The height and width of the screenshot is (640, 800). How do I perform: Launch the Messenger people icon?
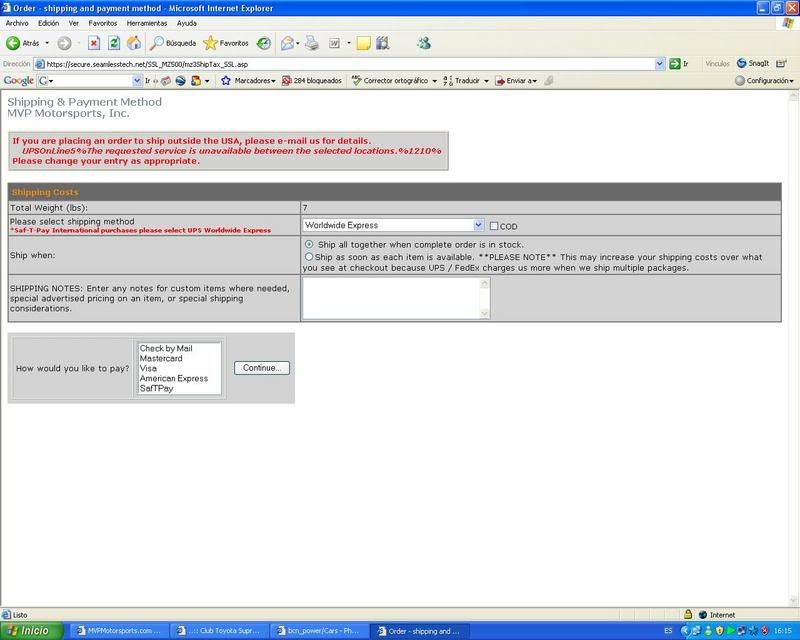(423, 43)
